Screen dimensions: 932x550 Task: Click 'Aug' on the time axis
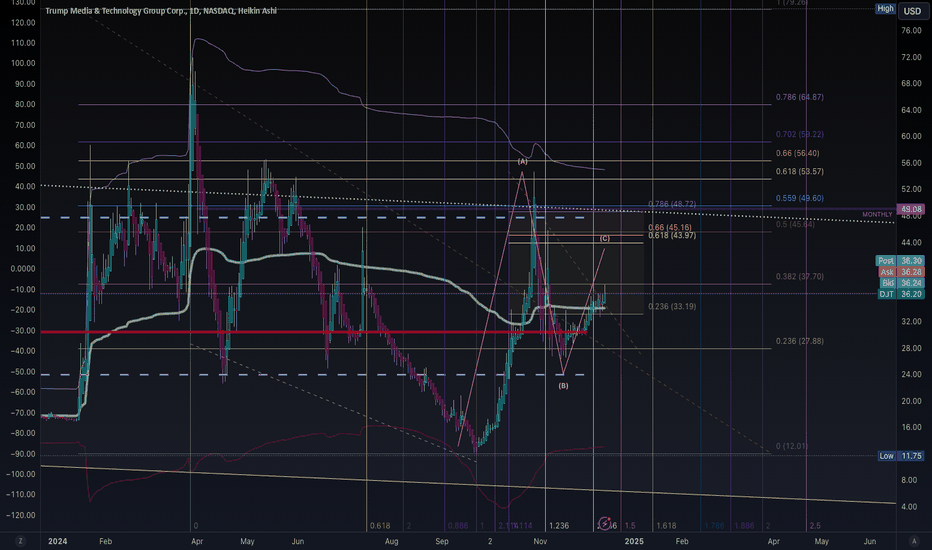(391, 541)
